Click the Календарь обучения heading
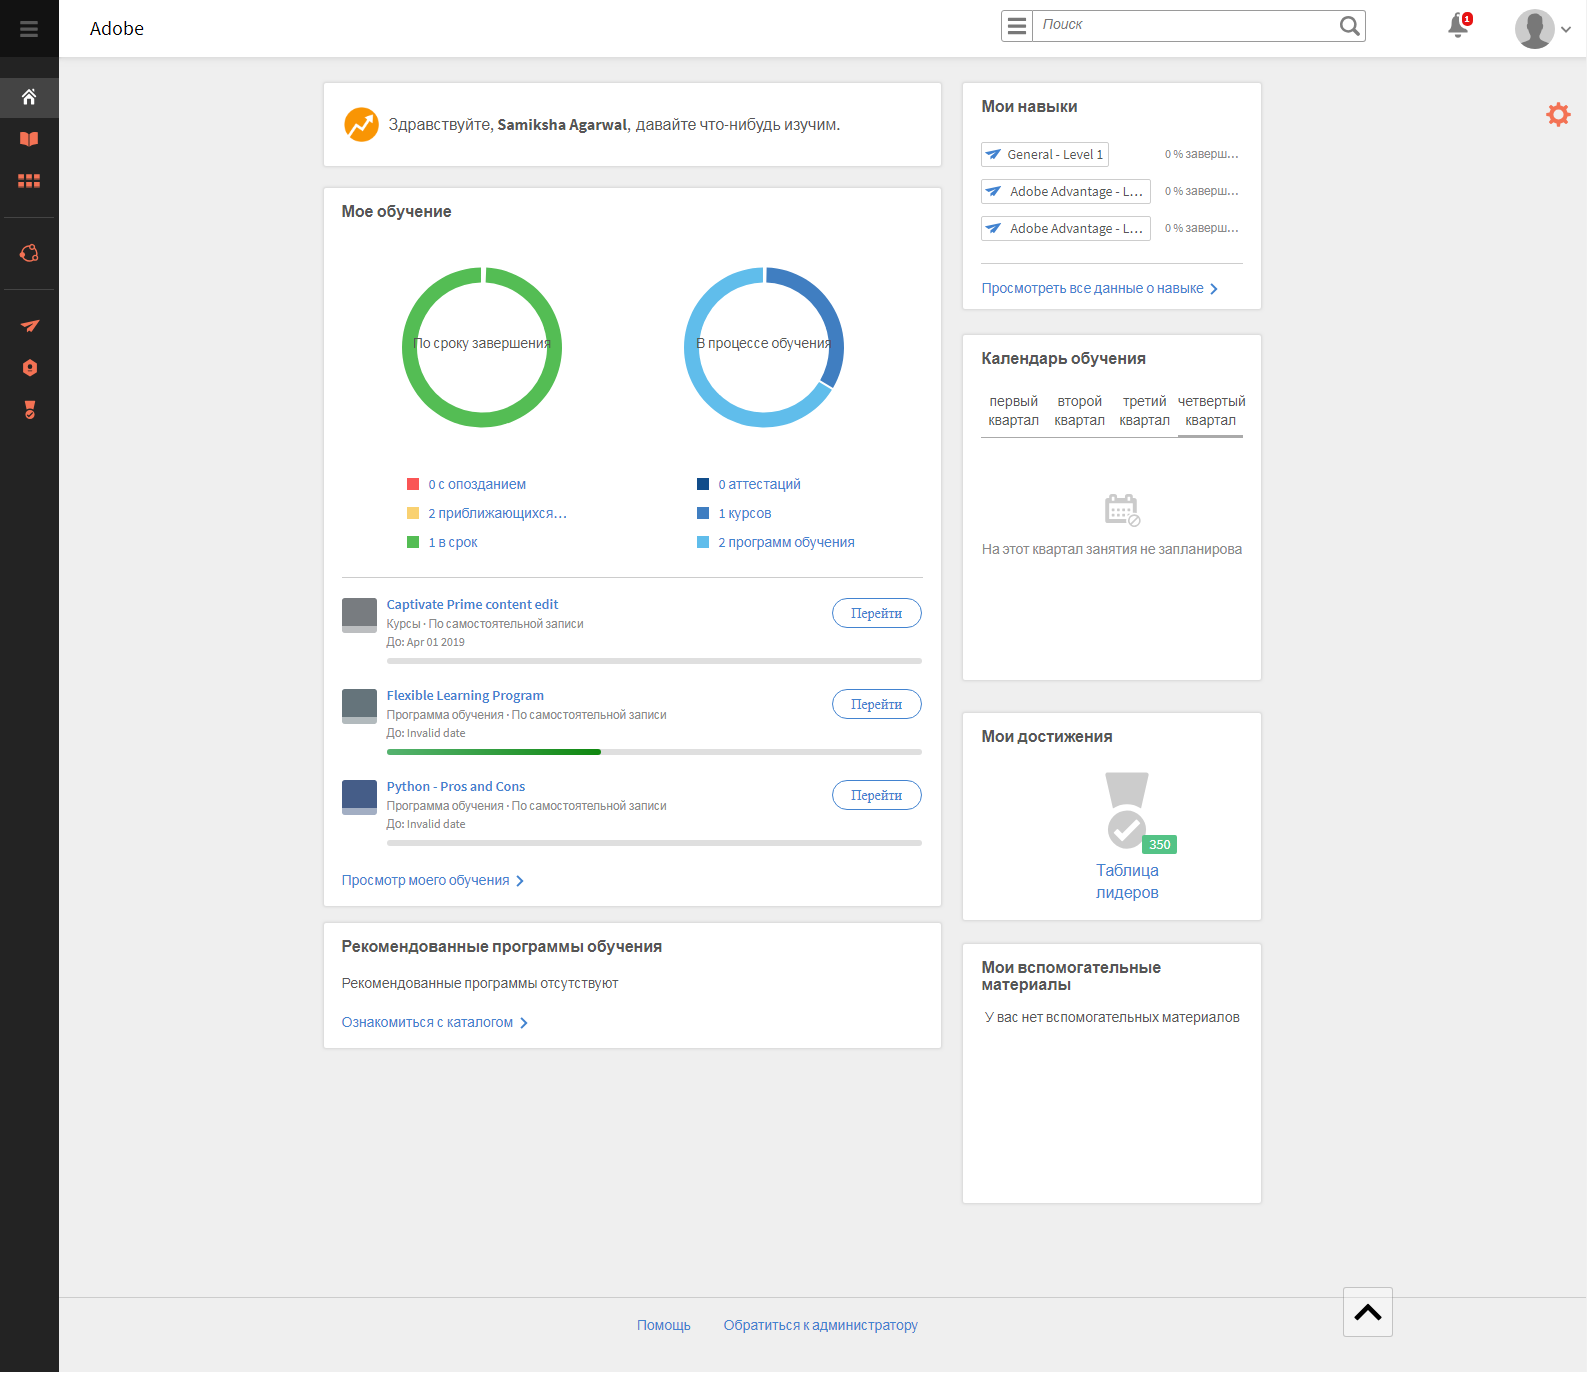Image resolution: width=1587 pixels, height=1373 pixels. [1063, 358]
